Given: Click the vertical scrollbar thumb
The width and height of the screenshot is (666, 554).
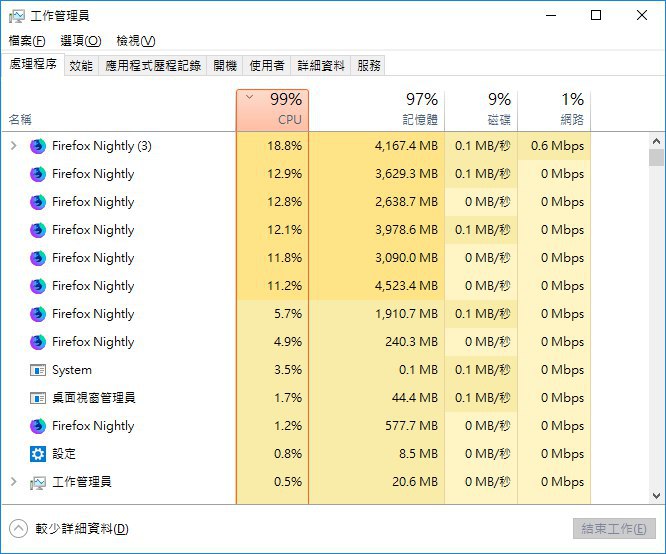Looking at the screenshot, I should click(656, 157).
